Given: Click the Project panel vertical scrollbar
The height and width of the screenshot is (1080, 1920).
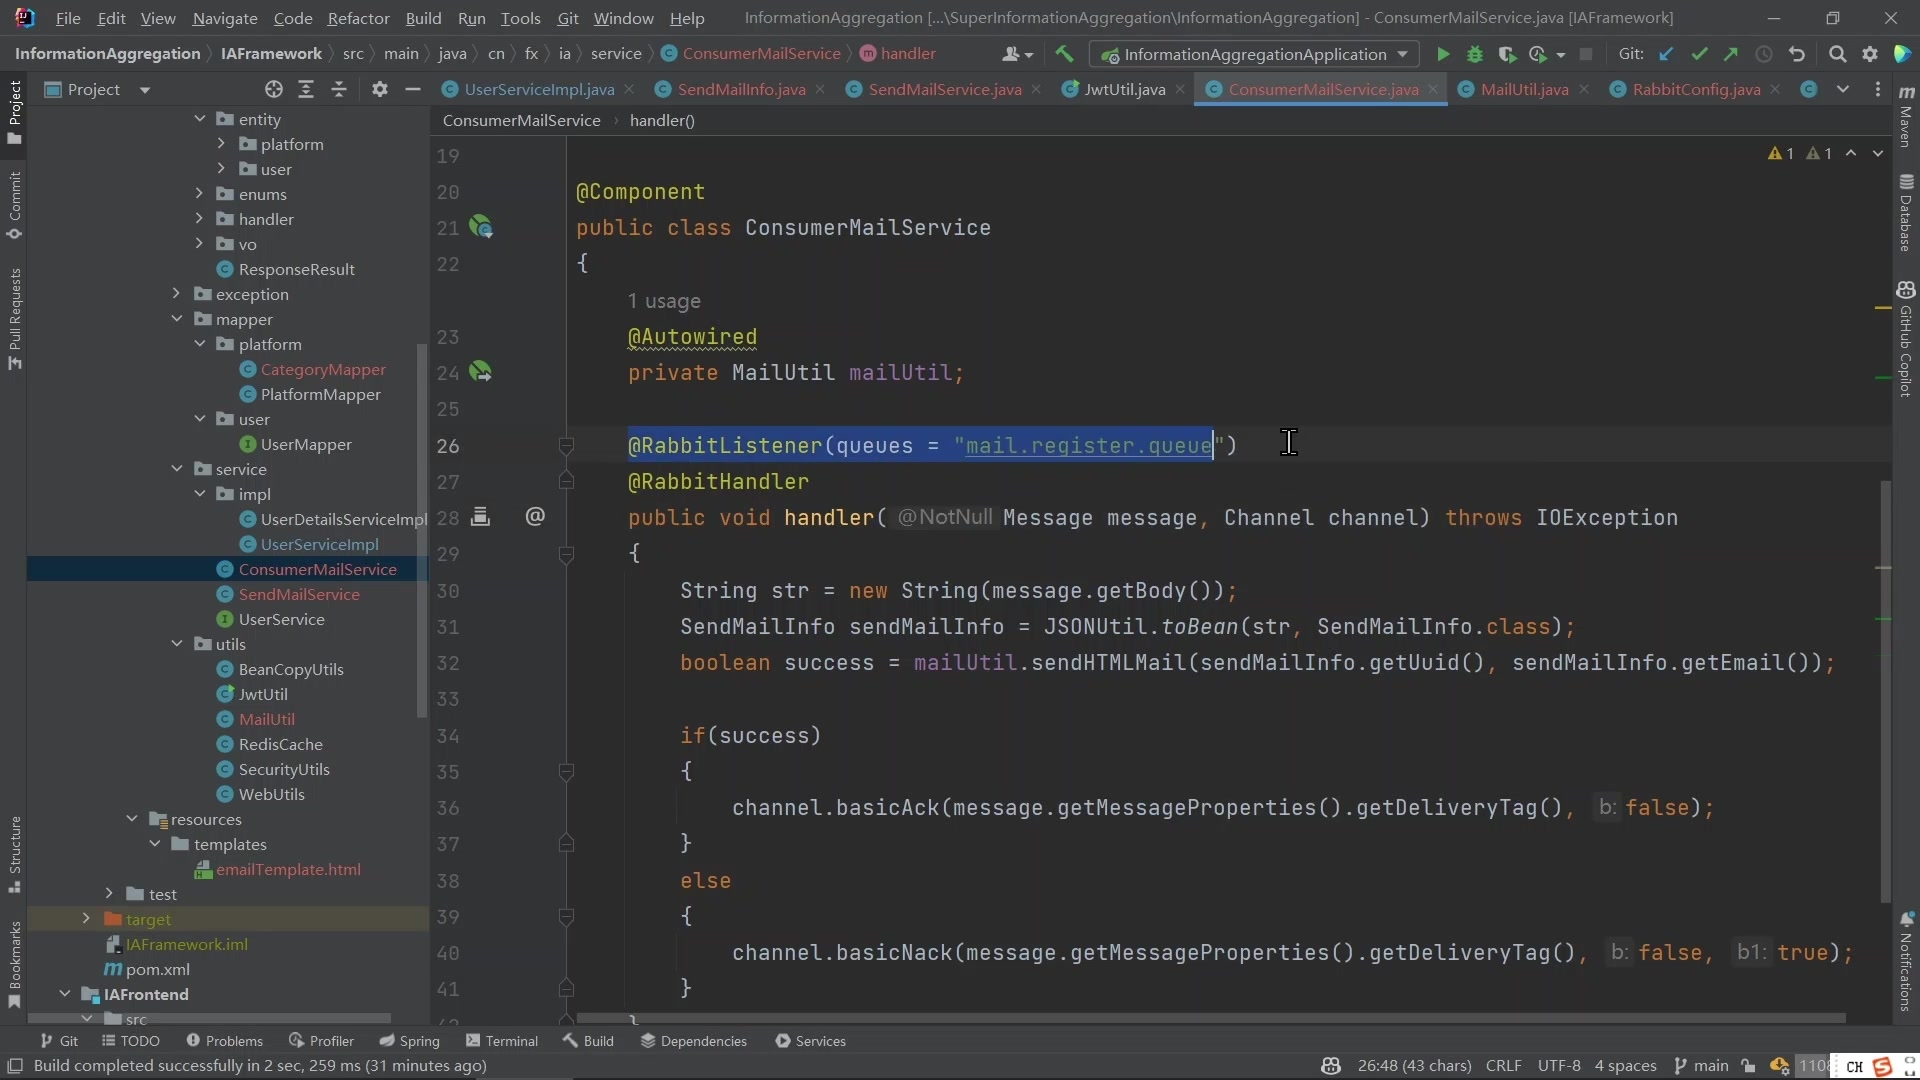Looking at the screenshot, I should (x=422, y=530).
